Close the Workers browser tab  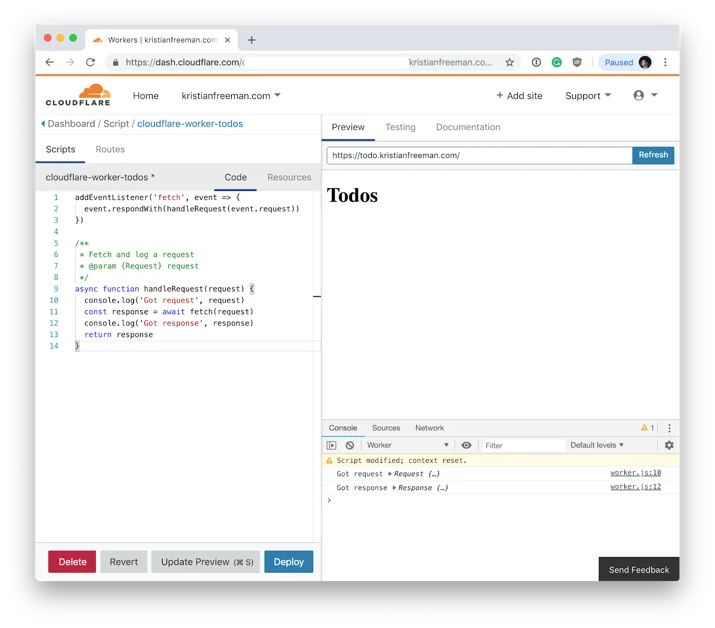click(227, 40)
